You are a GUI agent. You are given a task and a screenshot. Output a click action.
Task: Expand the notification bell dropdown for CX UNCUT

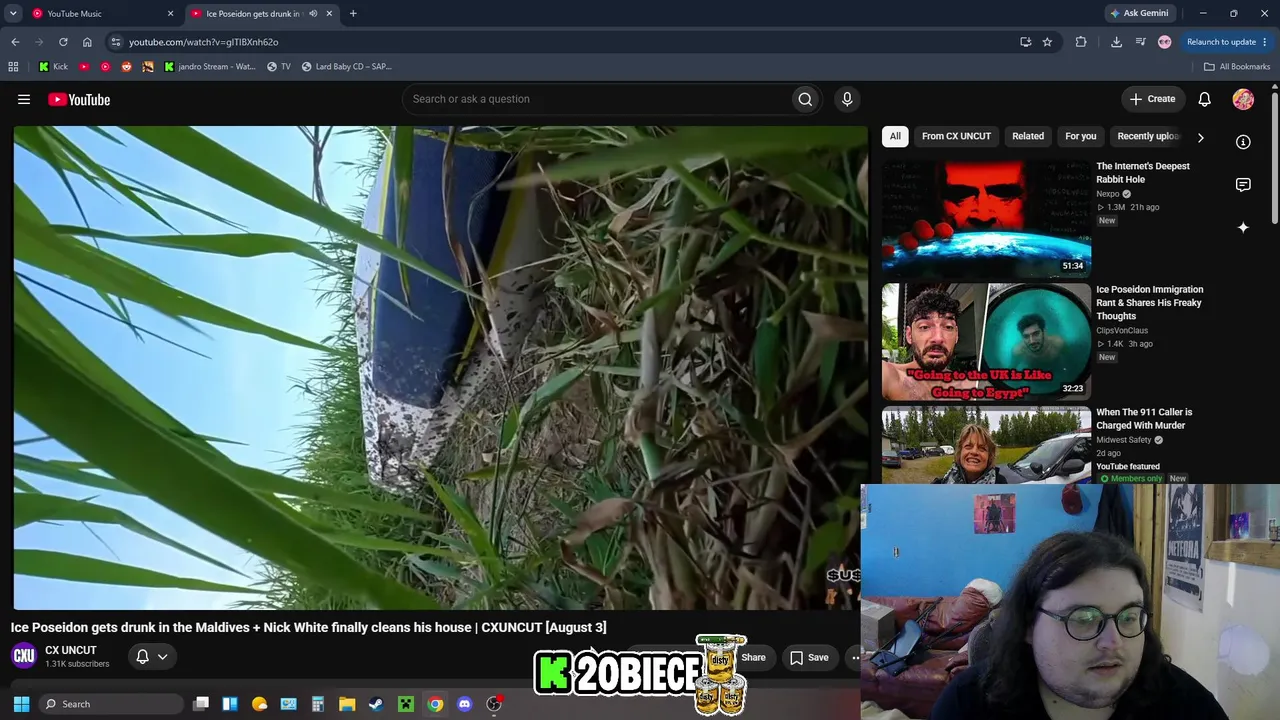pos(162,657)
